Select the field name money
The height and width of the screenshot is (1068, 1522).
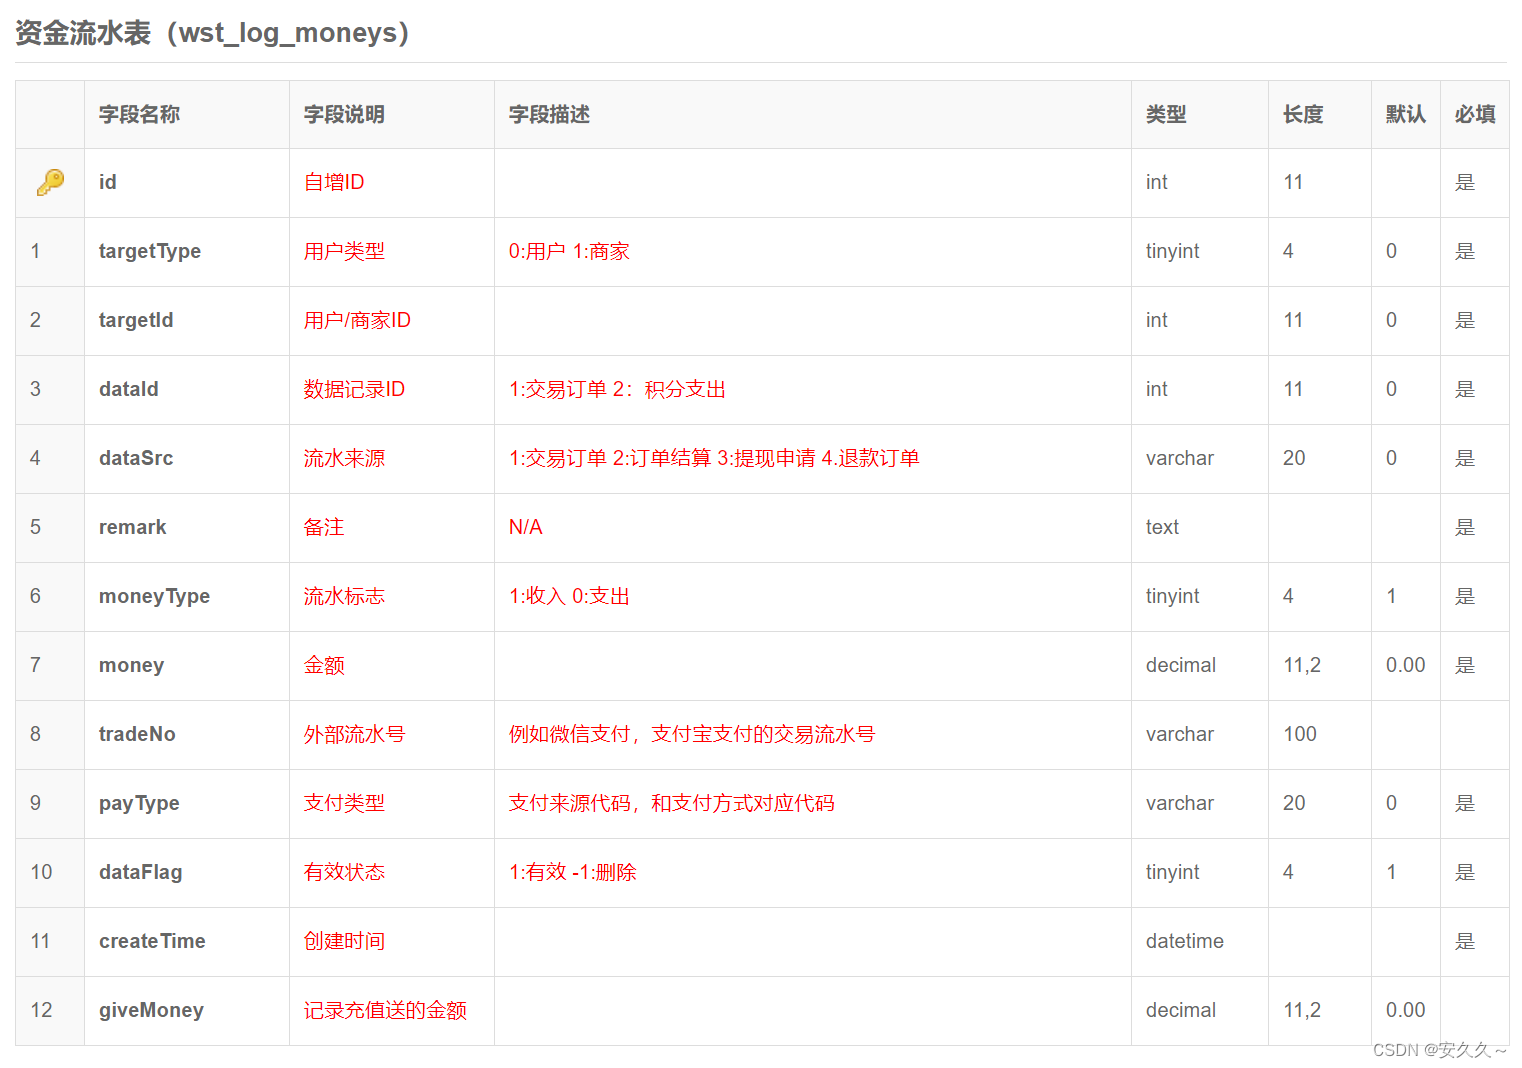131,665
